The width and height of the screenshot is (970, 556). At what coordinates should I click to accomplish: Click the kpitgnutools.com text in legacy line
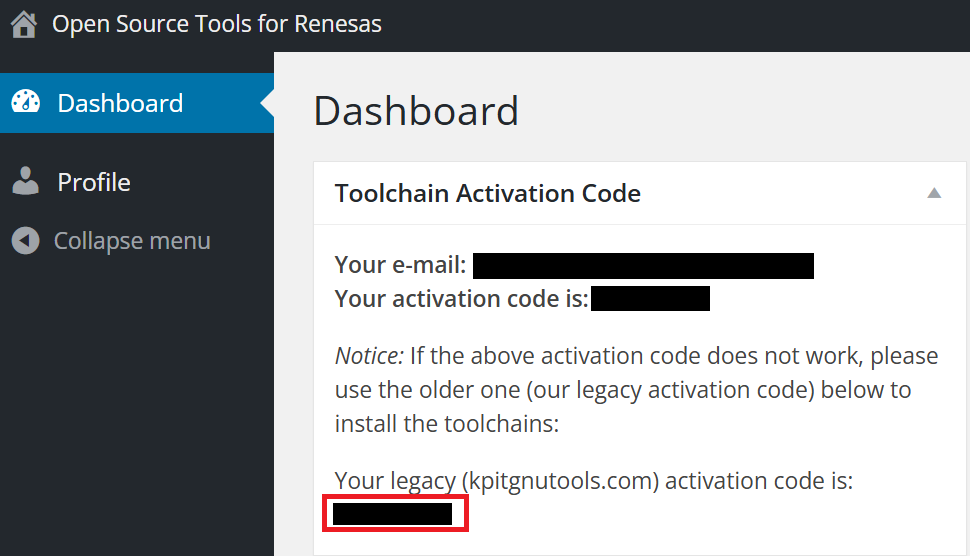click(560, 481)
